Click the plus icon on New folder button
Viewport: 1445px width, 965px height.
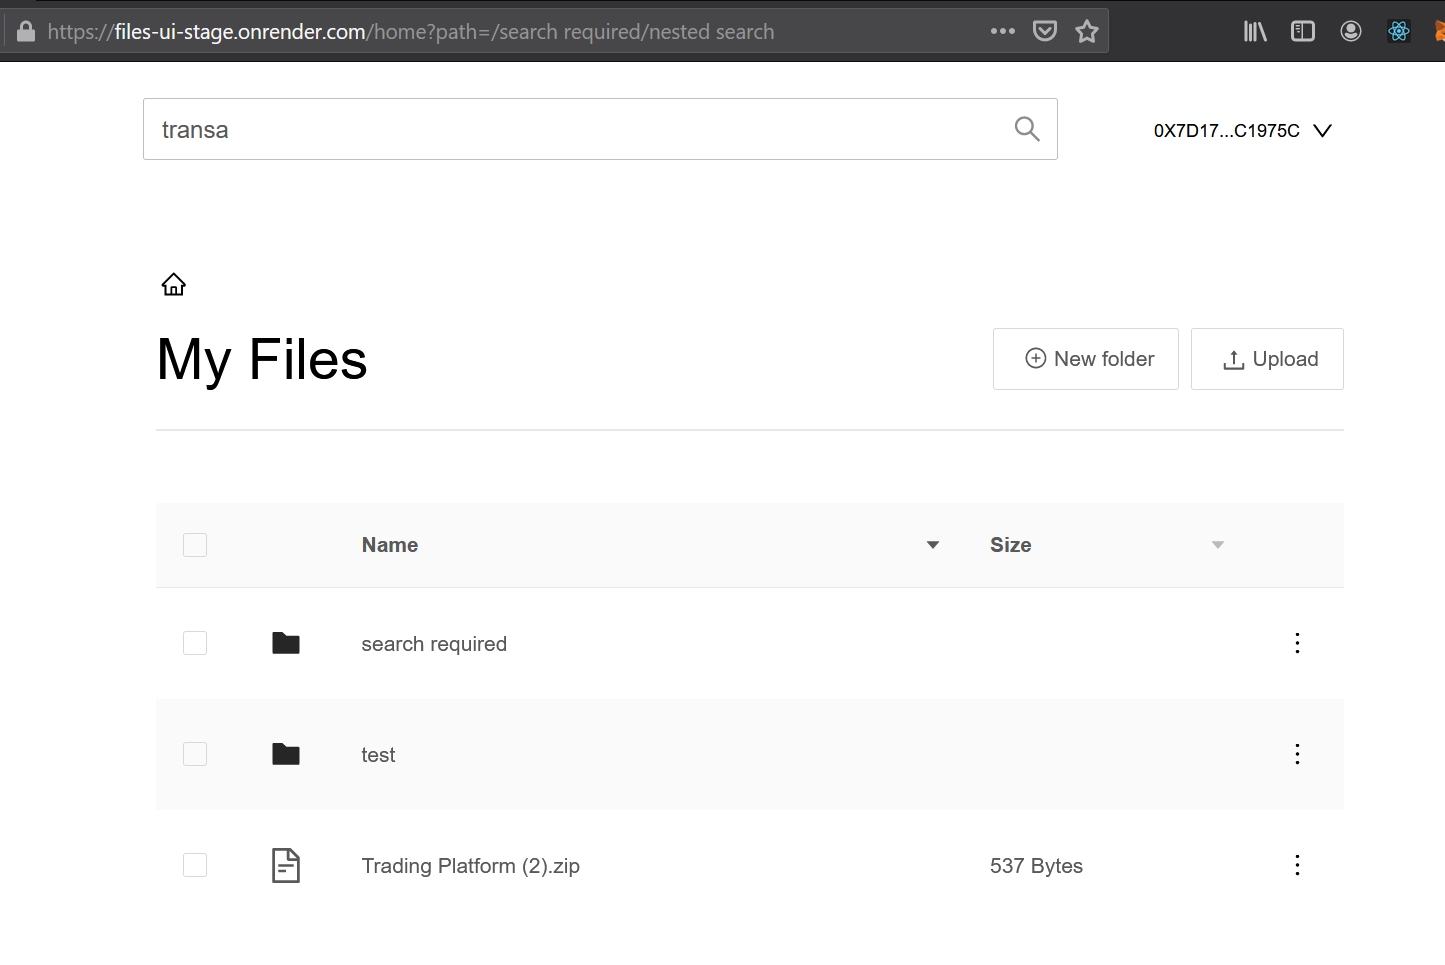tap(1035, 358)
